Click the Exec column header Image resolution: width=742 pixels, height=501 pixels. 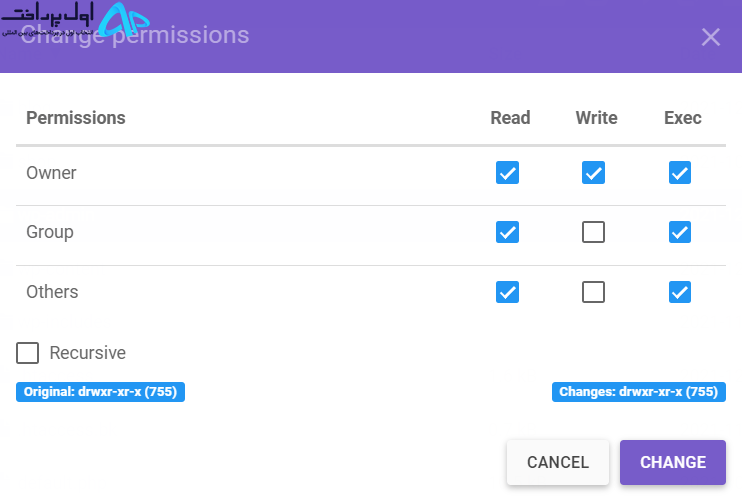coord(682,118)
